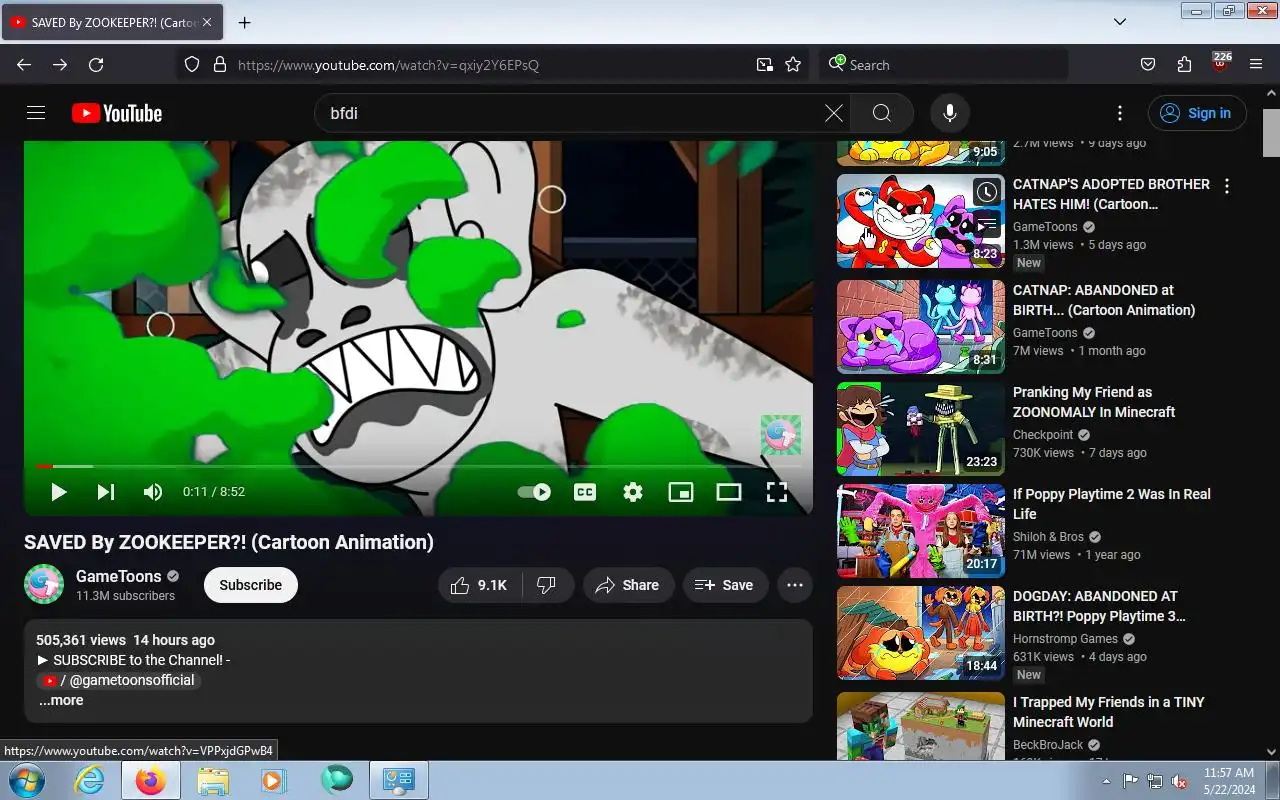Clear the bfdi search text
1280x800 pixels.
(833, 113)
